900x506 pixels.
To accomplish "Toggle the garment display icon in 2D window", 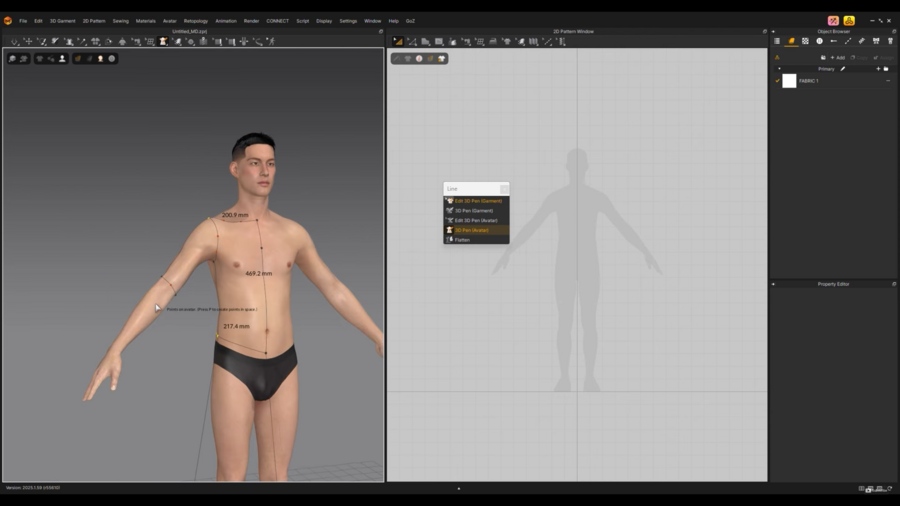I will tap(408, 59).
